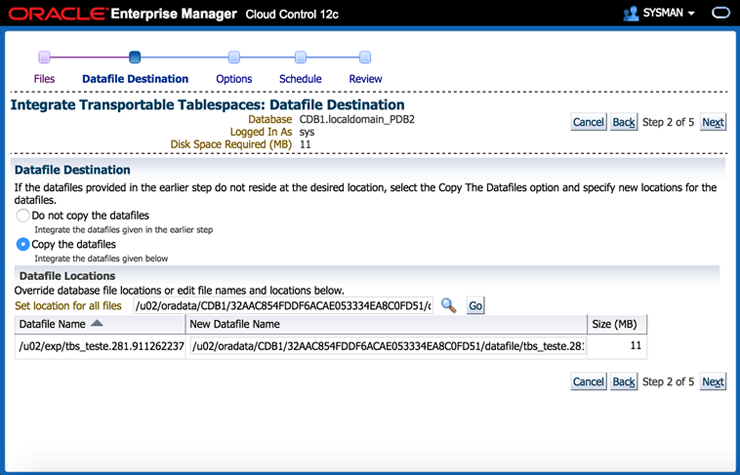The width and height of the screenshot is (740, 475).
Task: Click the Oracle logo
Action: [58, 14]
